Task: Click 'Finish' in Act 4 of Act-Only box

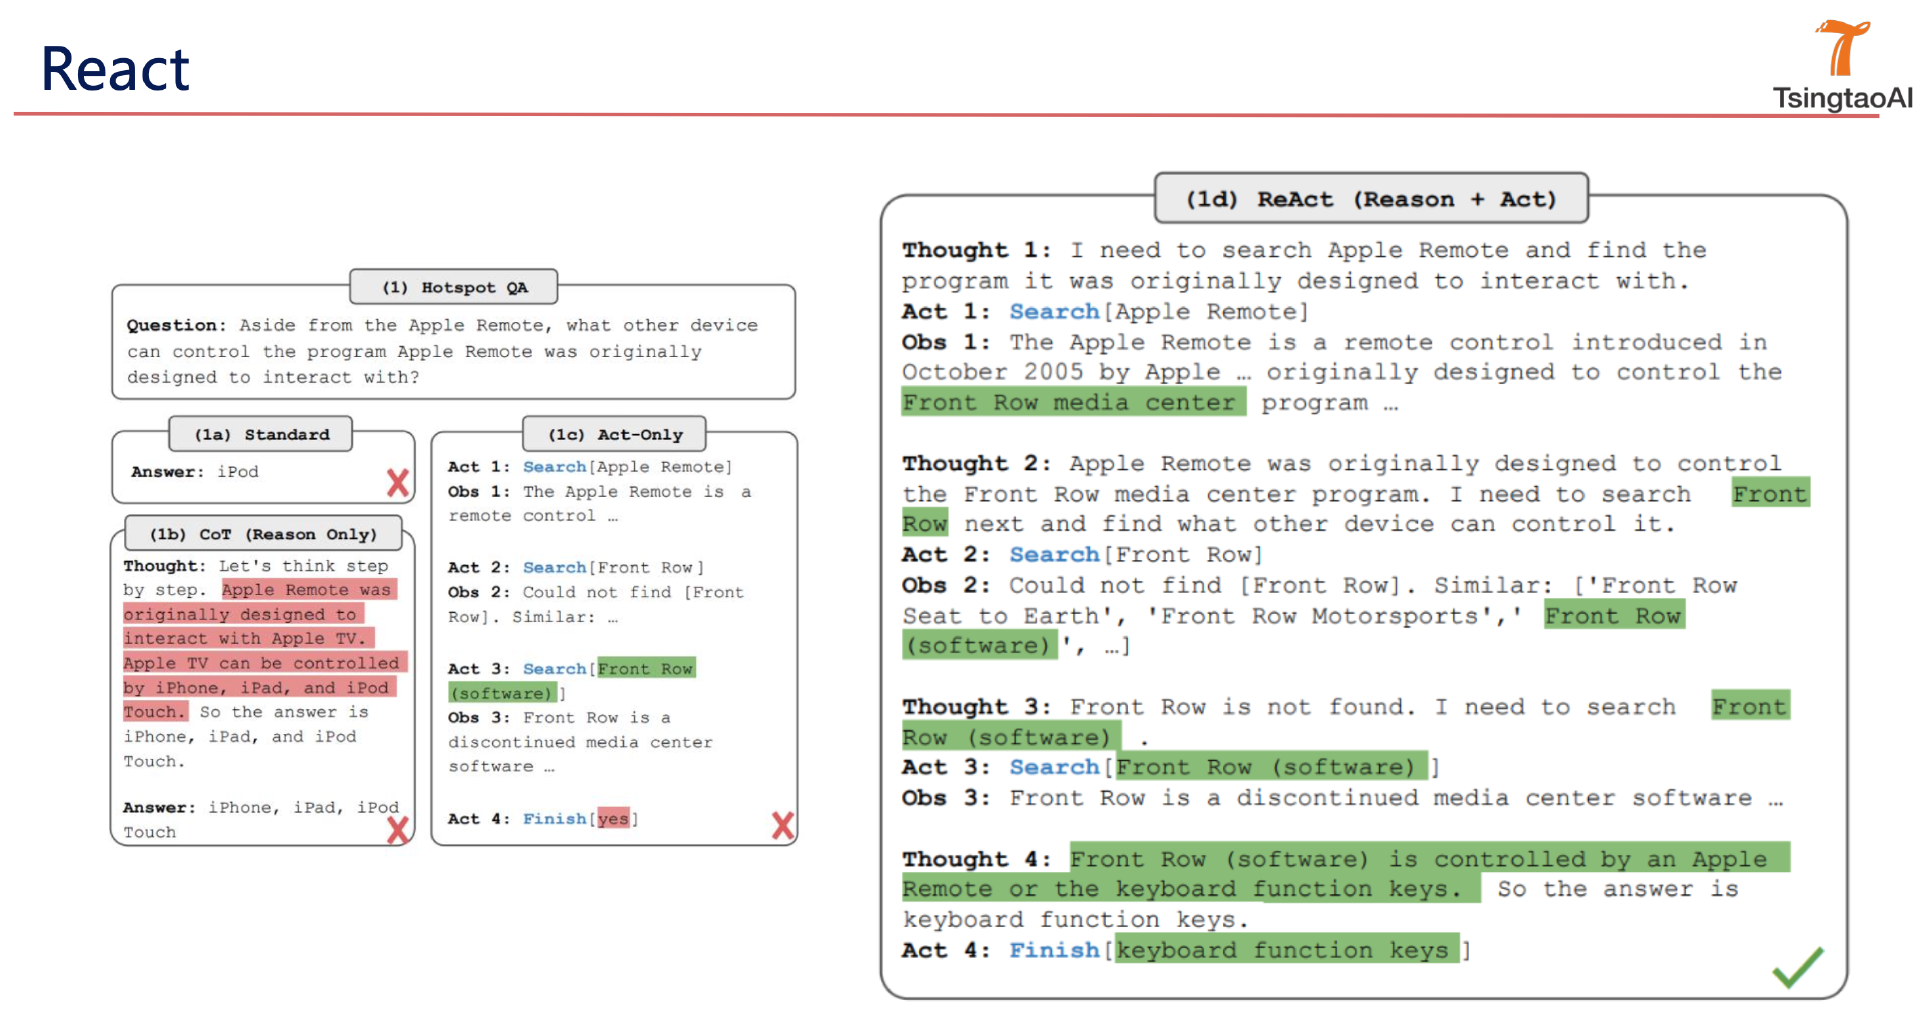Action: coord(555,819)
